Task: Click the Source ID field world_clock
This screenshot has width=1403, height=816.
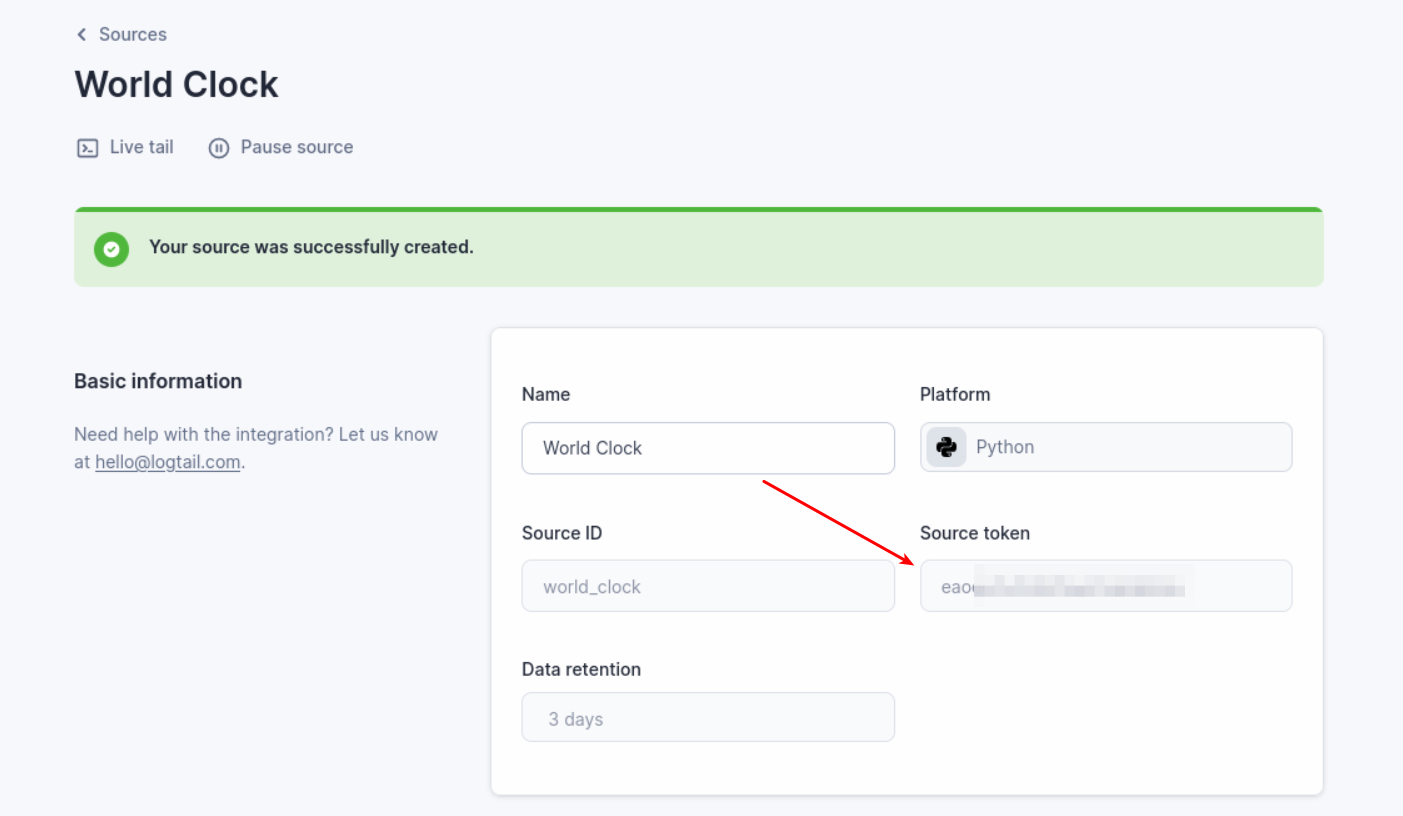Action: click(x=708, y=586)
